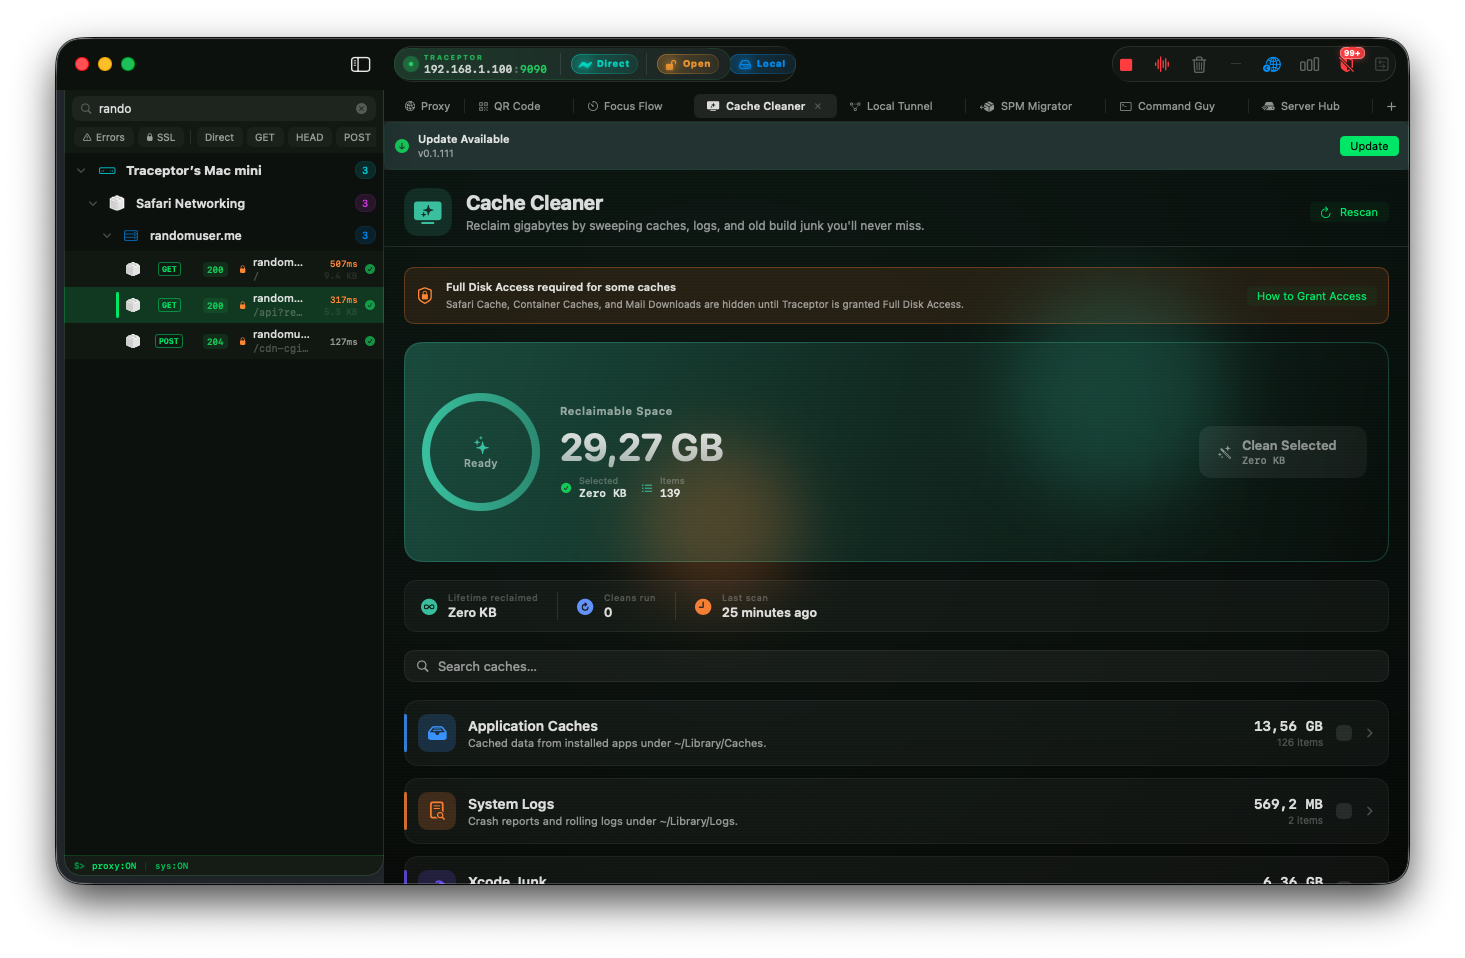This screenshot has width=1465, height=958.
Task: Clear the rando search field
Action: pos(361,109)
